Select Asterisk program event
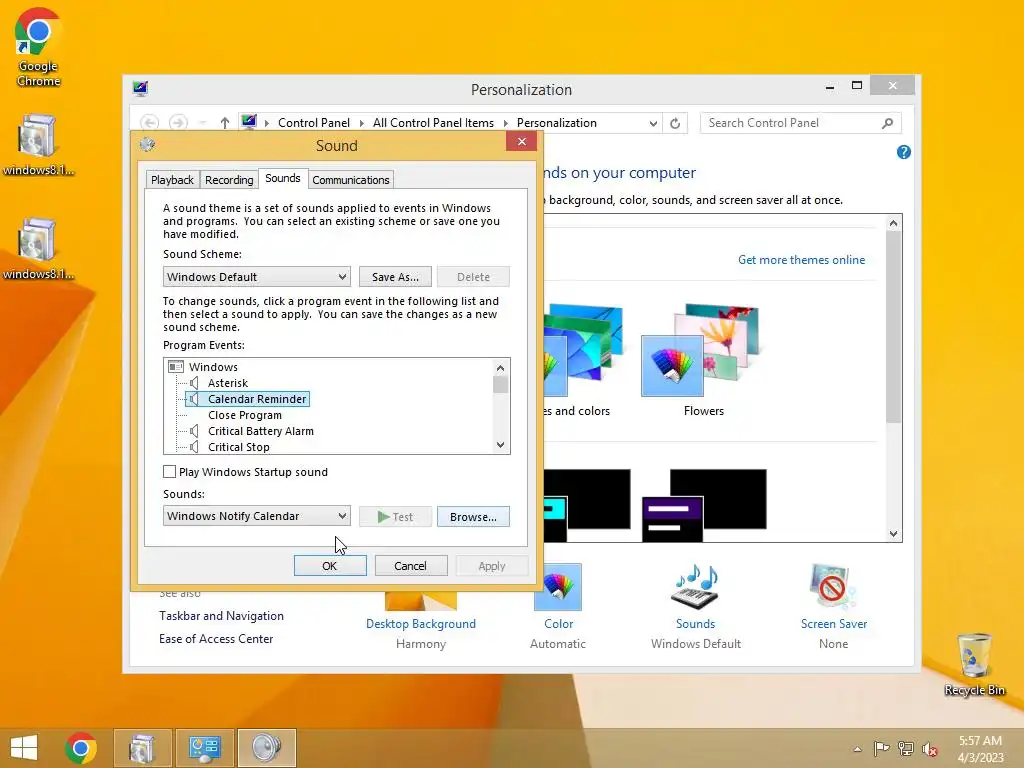This screenshot has width=1024, height=768. 228,383
